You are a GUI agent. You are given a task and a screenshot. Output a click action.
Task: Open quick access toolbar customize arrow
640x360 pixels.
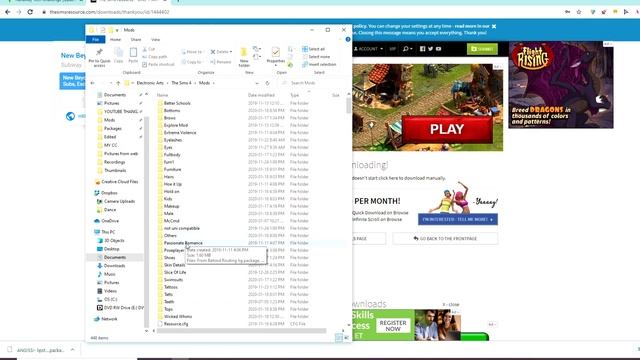[x=117, y=30]
